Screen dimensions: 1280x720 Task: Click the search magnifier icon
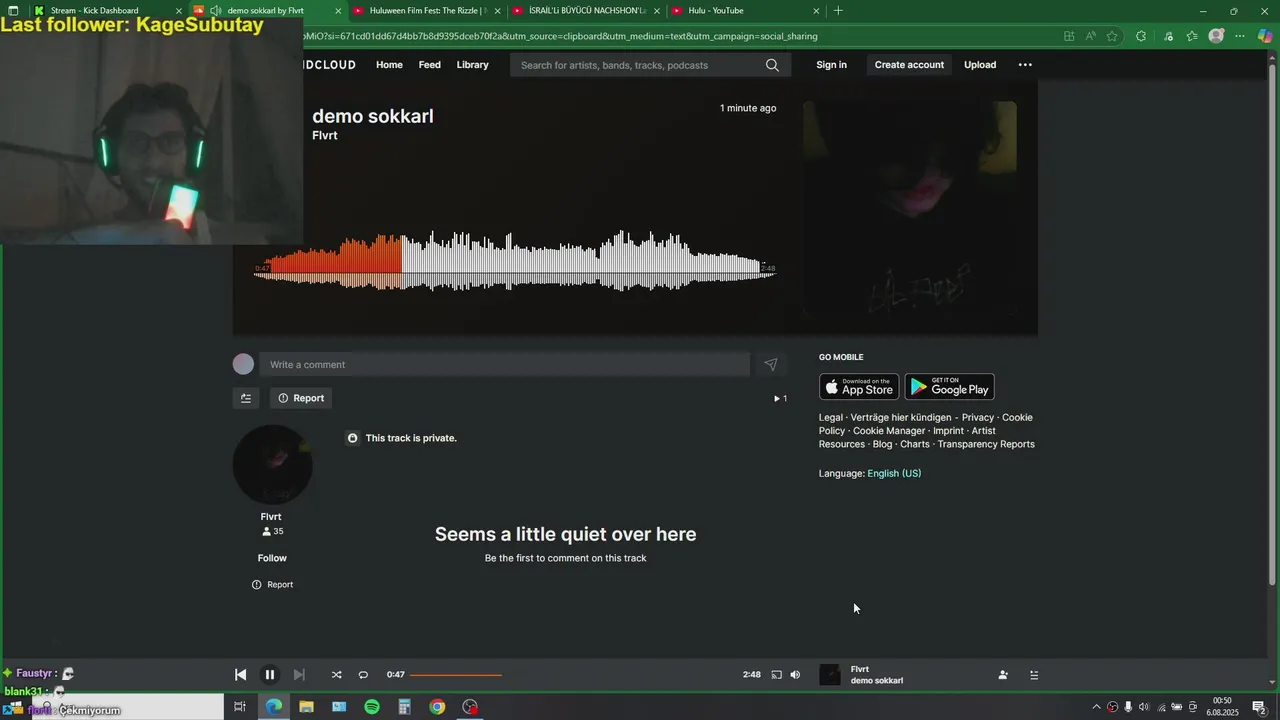[772, 65]
